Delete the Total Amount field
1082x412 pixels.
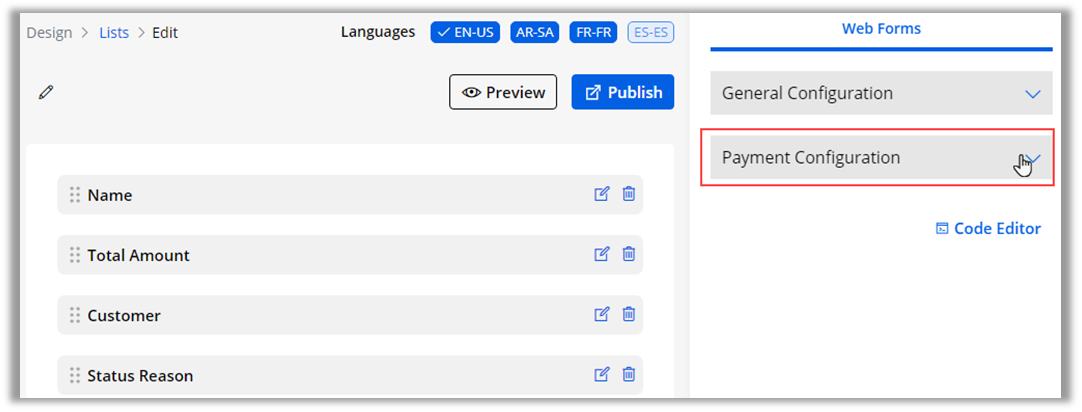click(x=628, y=254)
